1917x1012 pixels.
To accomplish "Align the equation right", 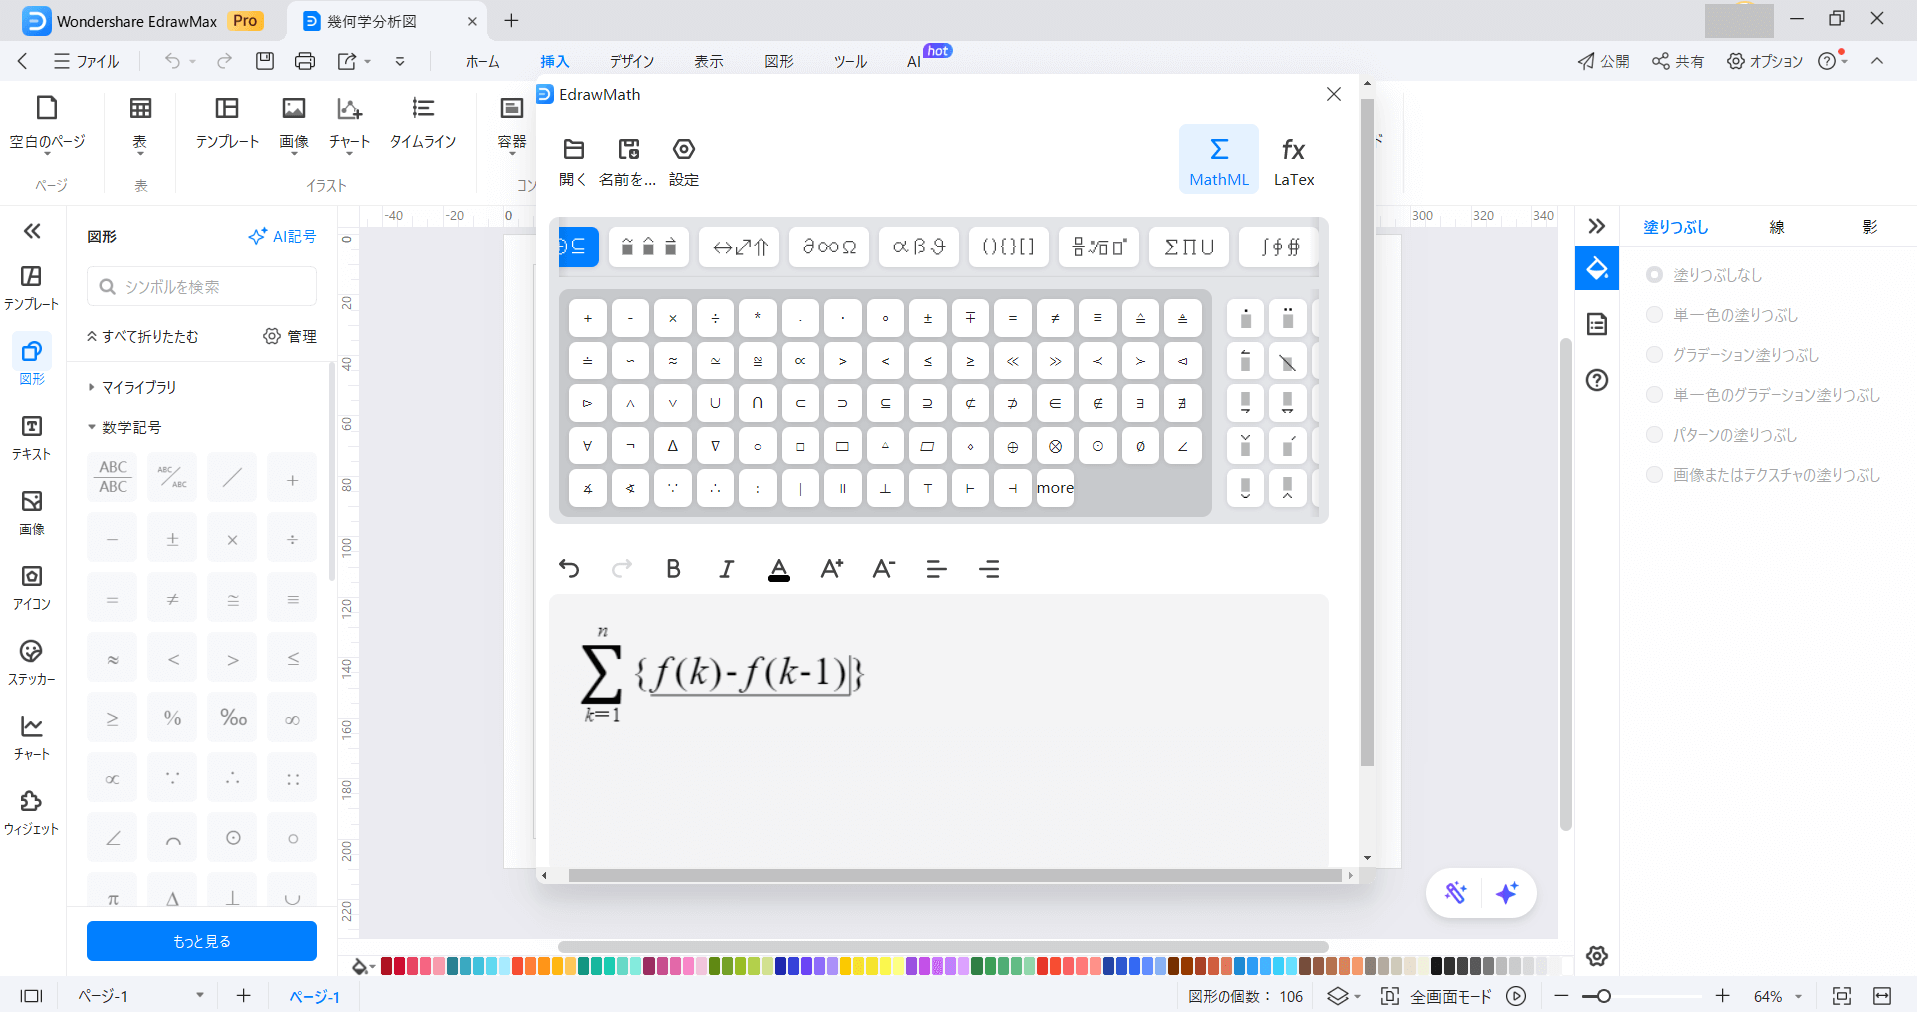I will click(989, 569).
